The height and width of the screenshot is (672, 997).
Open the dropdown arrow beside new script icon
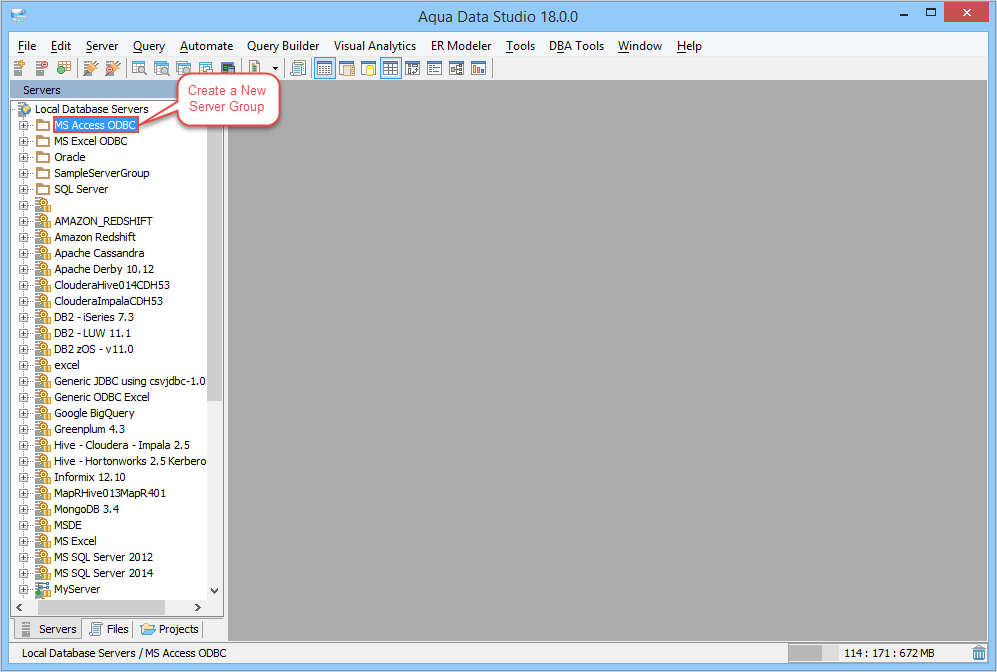coord(275,69)
